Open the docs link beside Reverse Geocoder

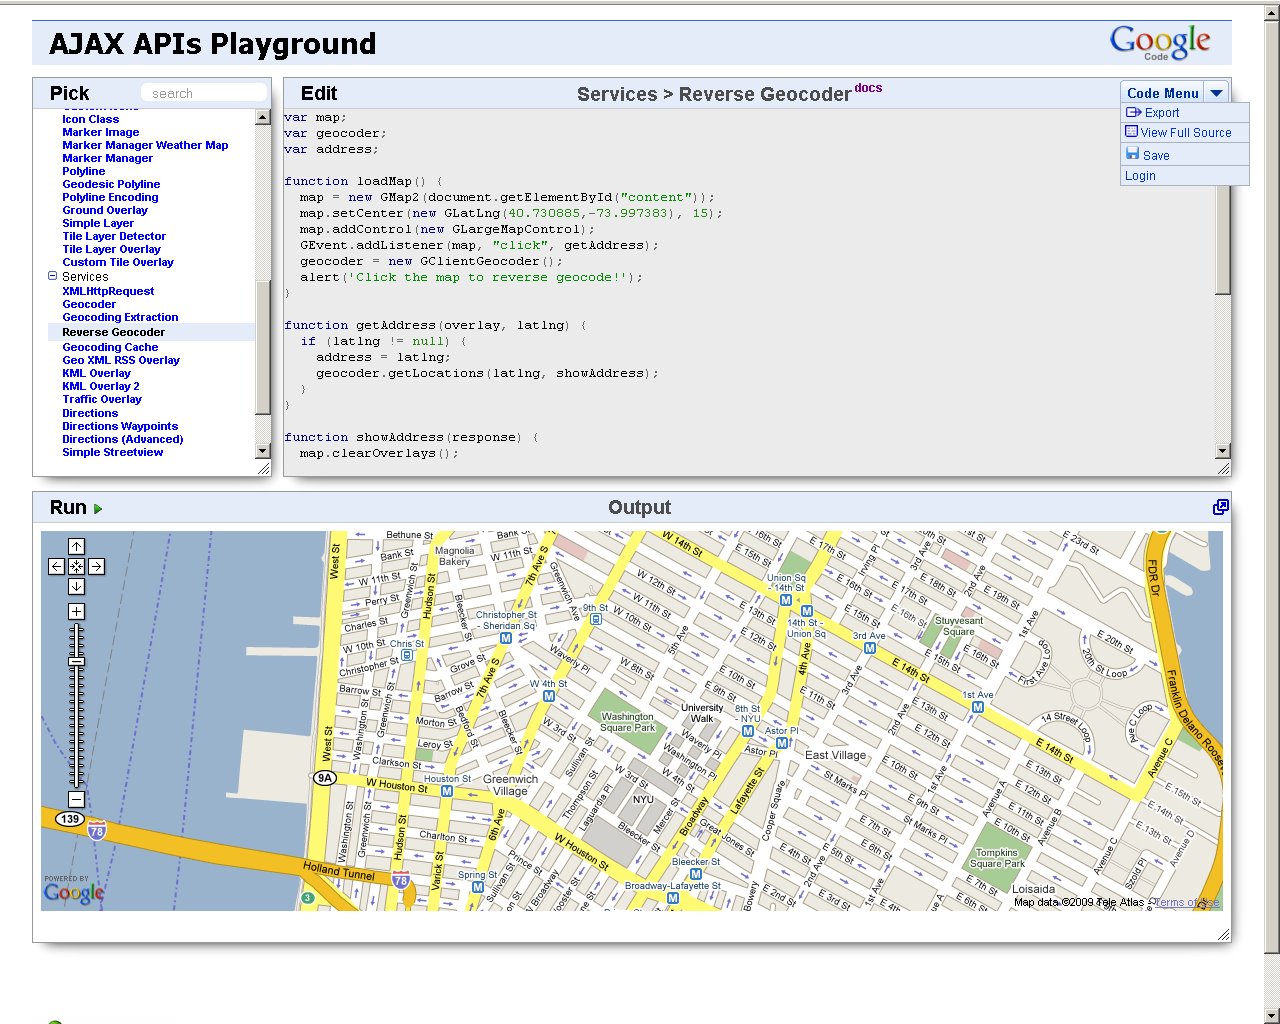868,88
